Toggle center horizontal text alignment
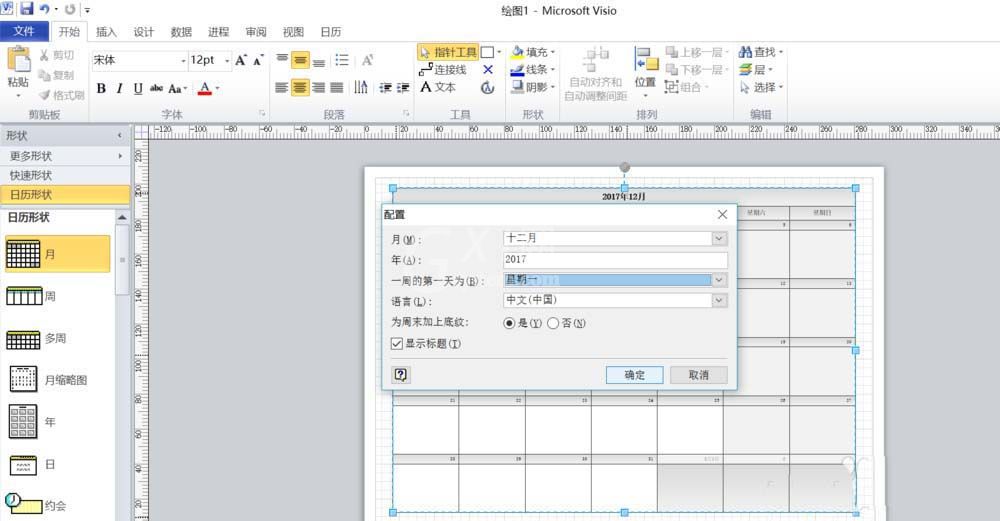1000x521 pixels. [x=300, y=87]
